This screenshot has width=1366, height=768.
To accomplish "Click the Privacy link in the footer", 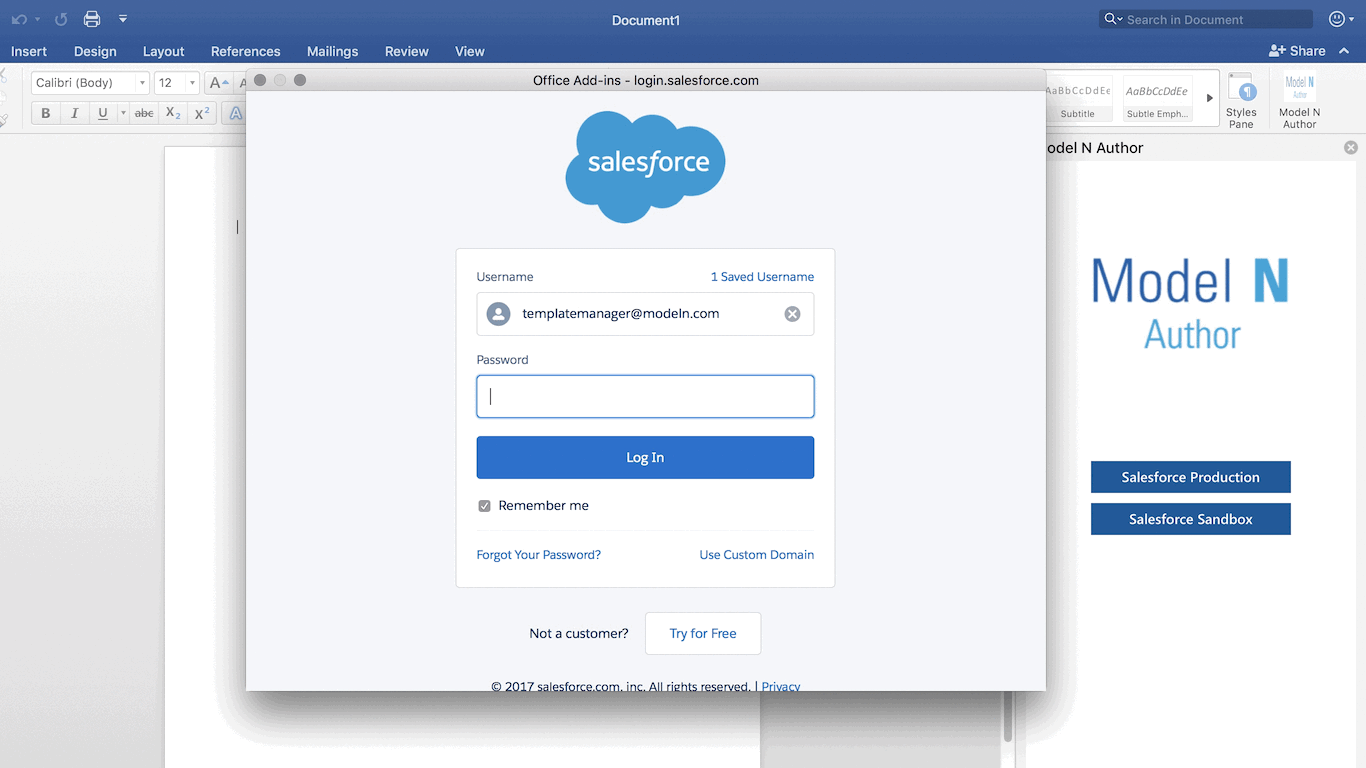I will (x=781, y=687).
